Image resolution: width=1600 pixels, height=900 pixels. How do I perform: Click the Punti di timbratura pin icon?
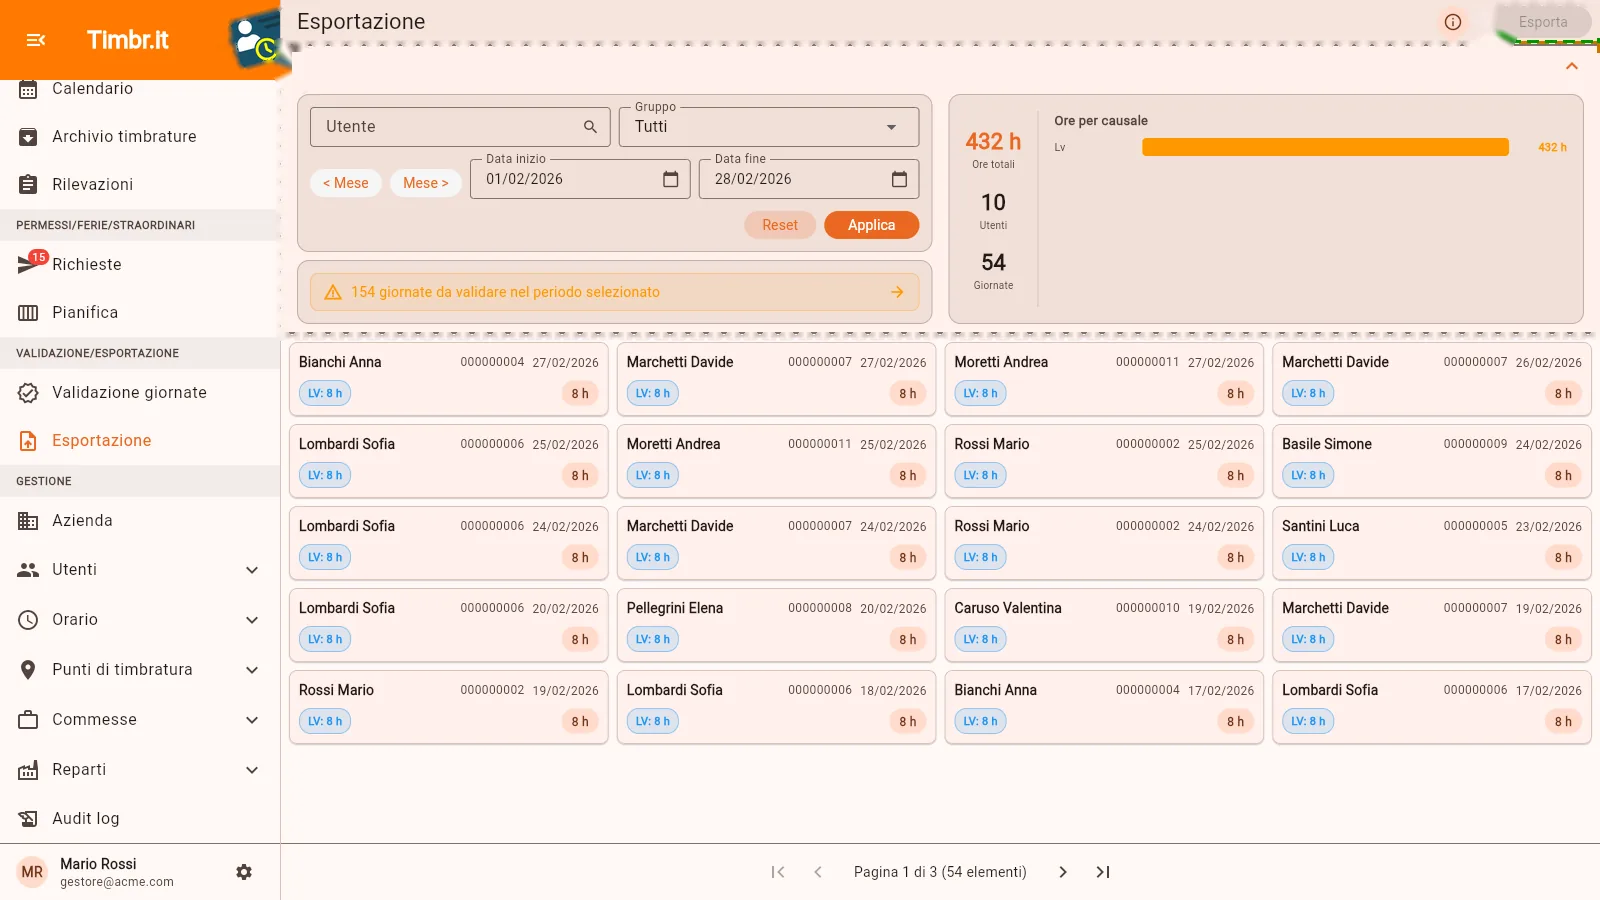click(28, 670)
